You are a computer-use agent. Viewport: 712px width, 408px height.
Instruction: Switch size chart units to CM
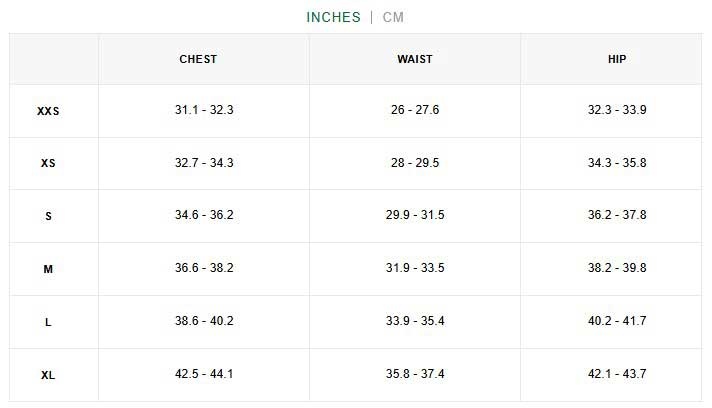coord(393,17)
